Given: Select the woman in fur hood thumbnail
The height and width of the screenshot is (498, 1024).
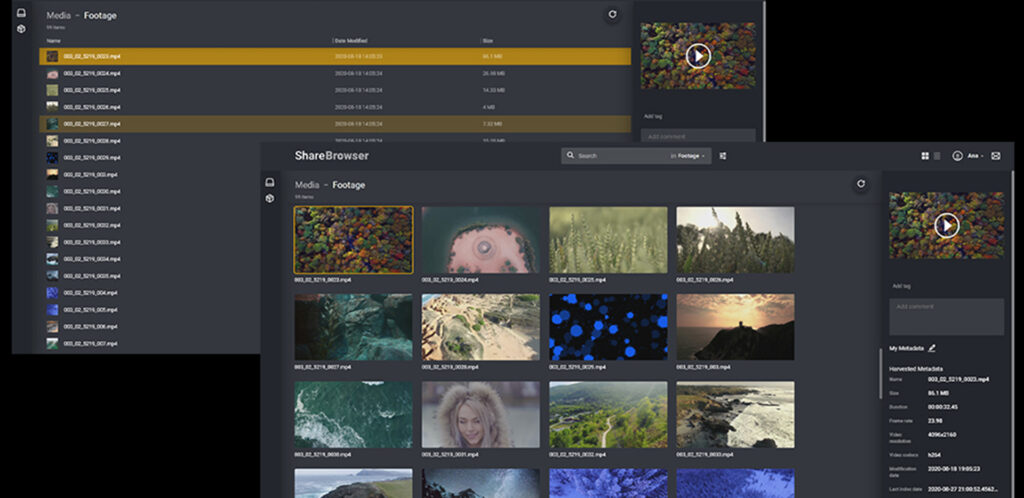Looking at the screenshot, I should click(481, 414).
